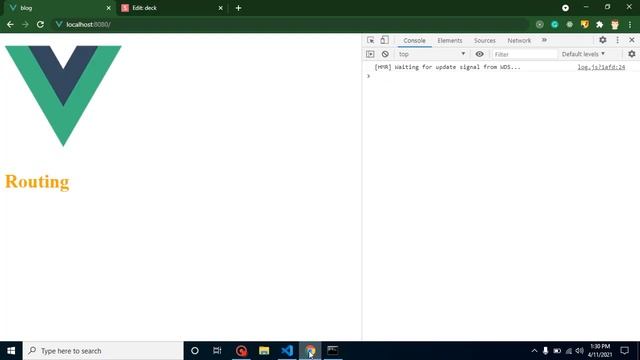Open DevTools settings gear
The height and width of the screenshot is (360, 640).
[x=602, y=40]
